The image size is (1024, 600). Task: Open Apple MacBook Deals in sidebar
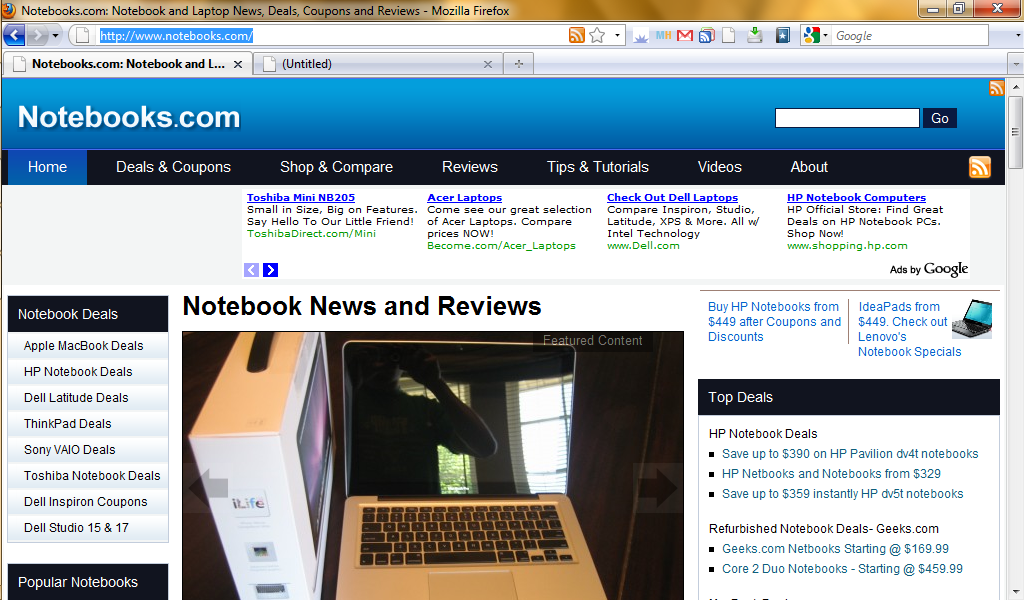tap(84, 346)
